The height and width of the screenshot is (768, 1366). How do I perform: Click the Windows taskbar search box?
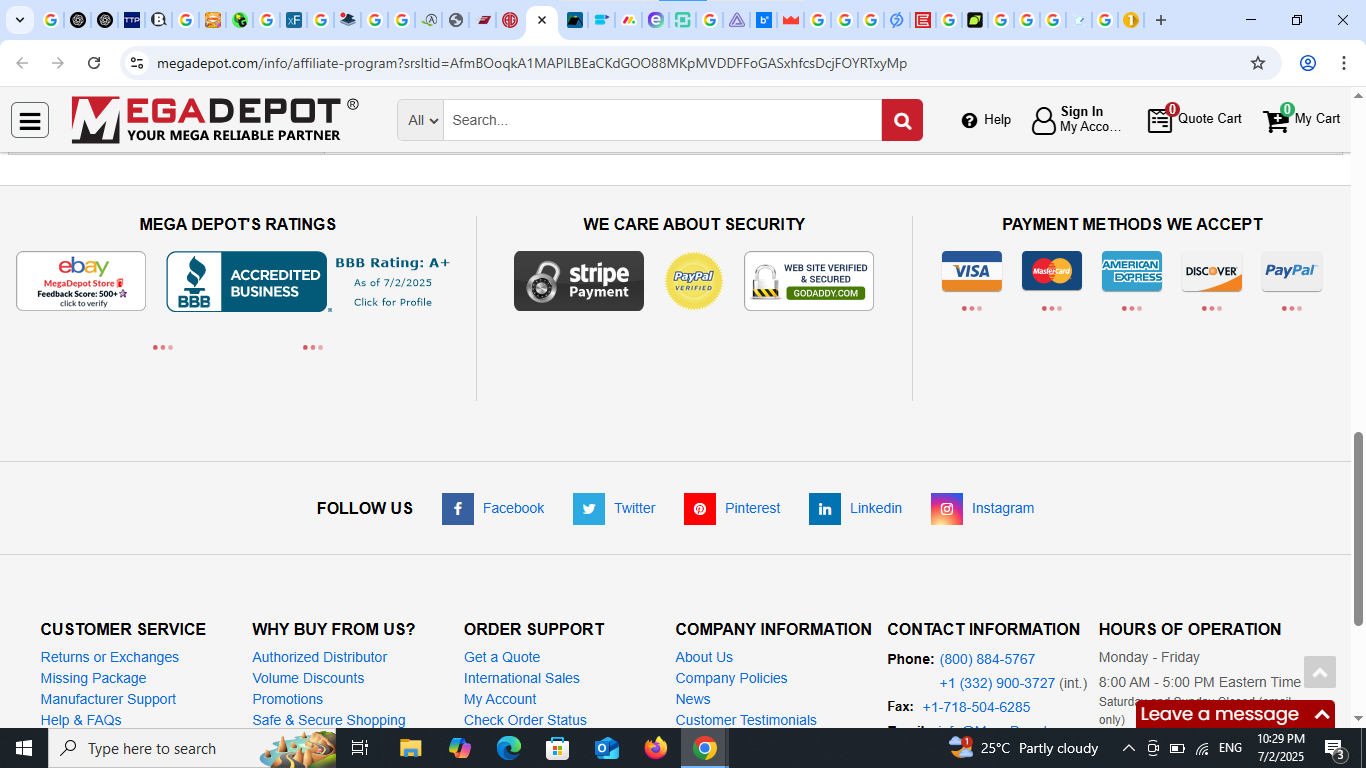pyautogui.click(x=193, y=748)
